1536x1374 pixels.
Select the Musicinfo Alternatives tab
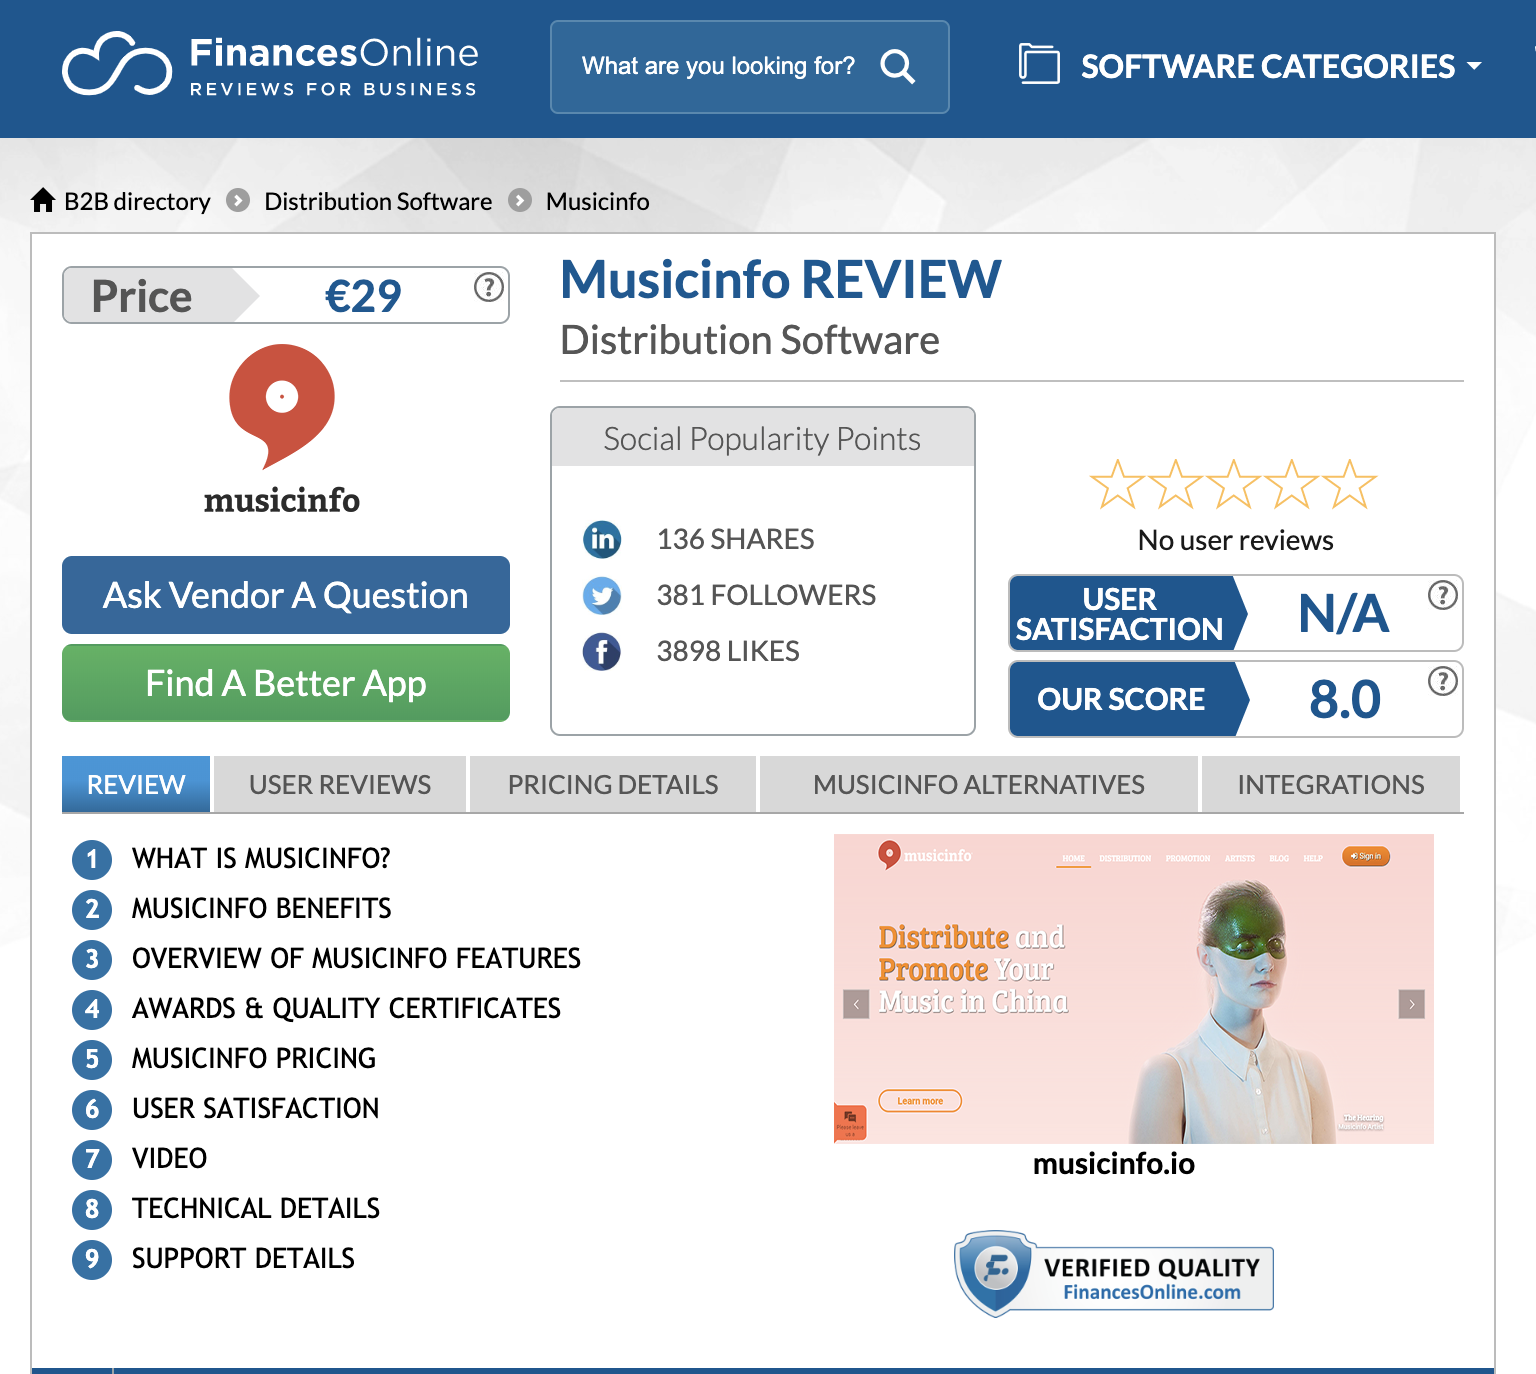979,784
